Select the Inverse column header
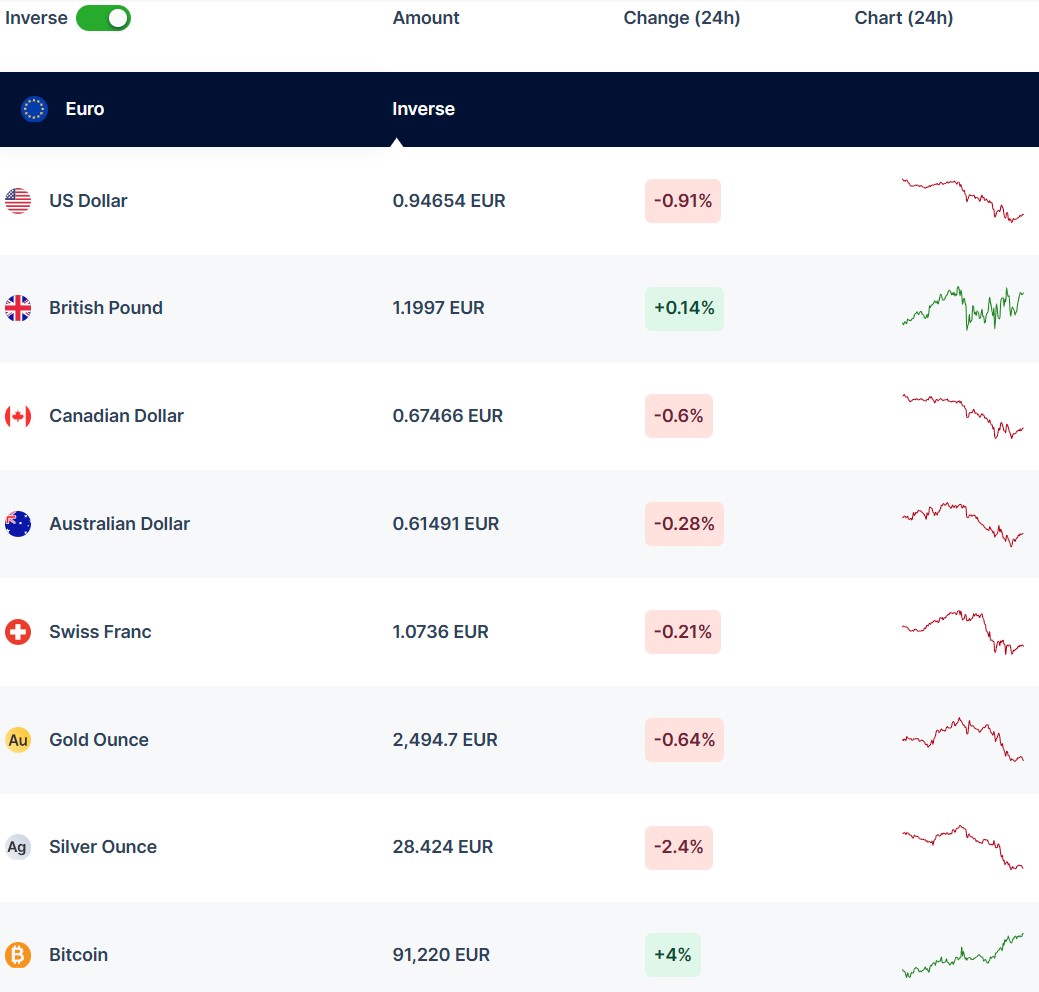 click(x=423, y=109)
